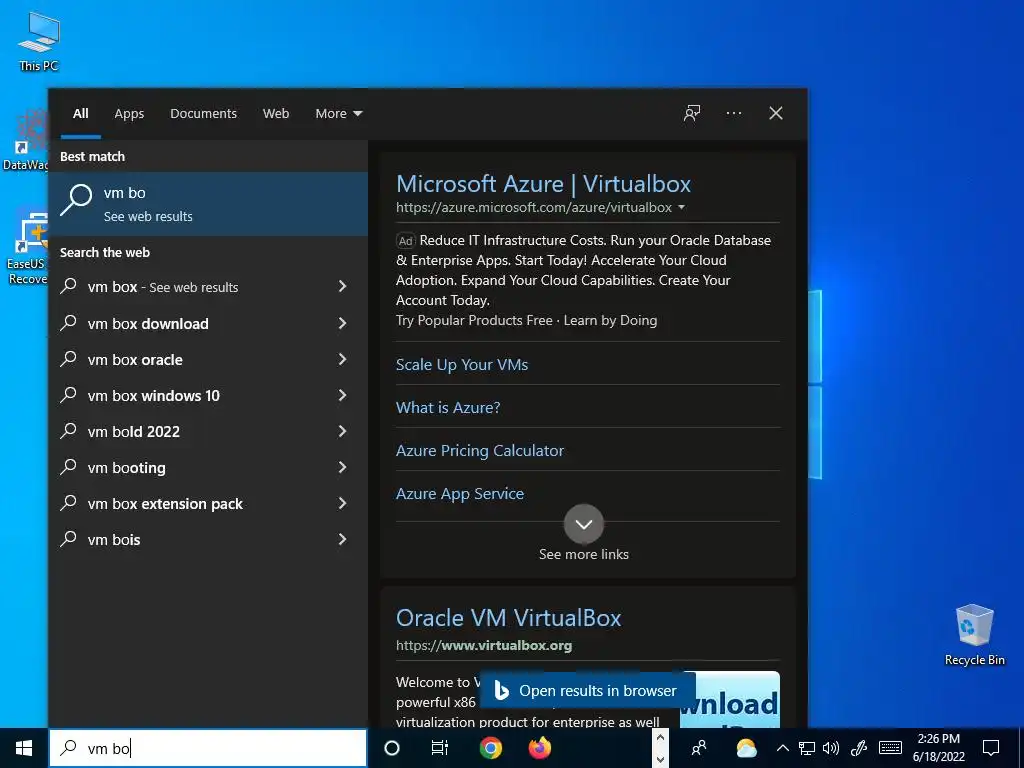Open the three-dot options menu in search panel
This screenshot has height=768, width=1024.
click(734, 114)
